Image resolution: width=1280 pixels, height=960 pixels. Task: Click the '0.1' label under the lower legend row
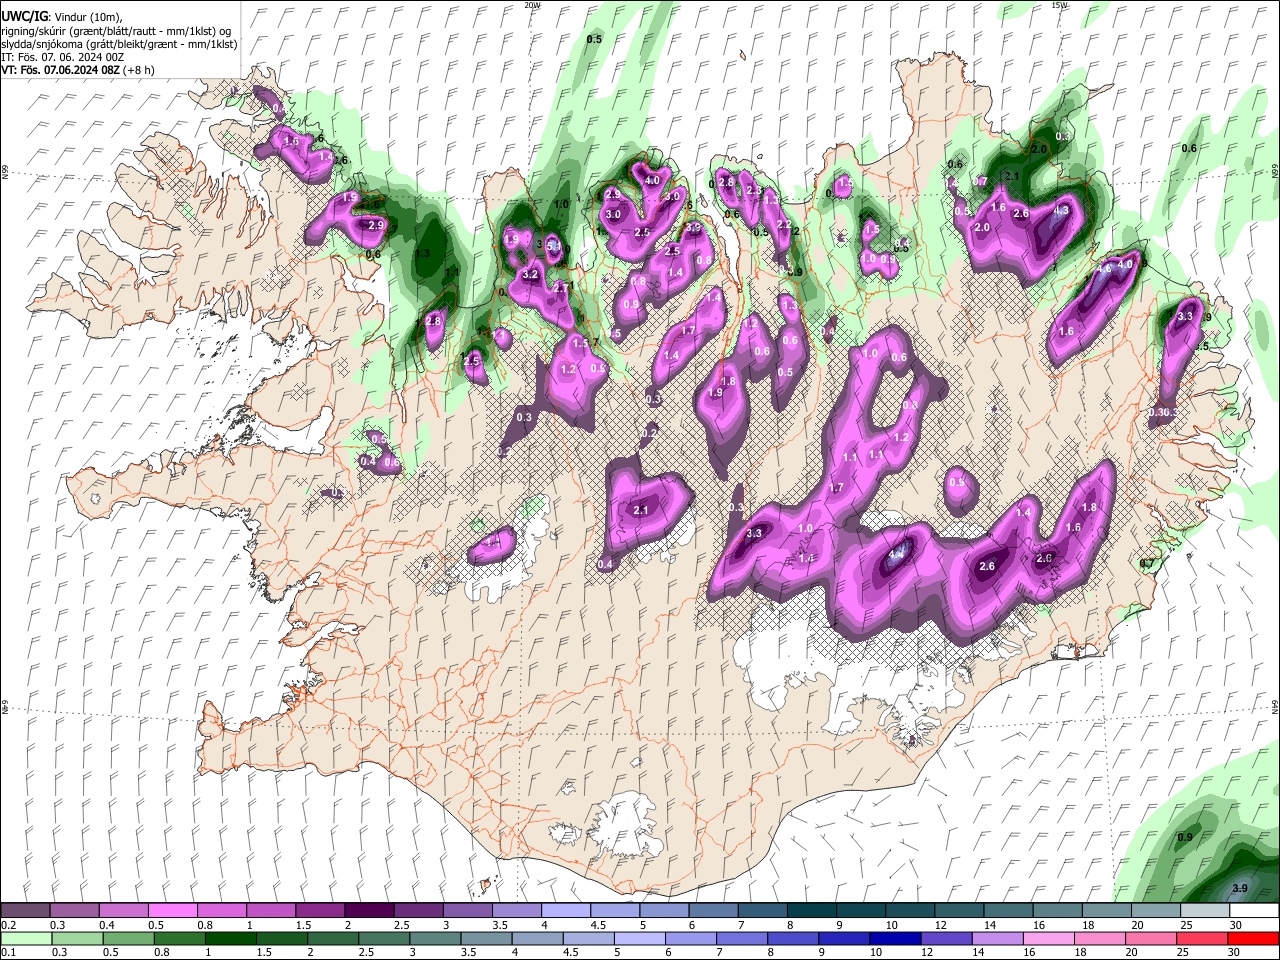tap(8, 952)
